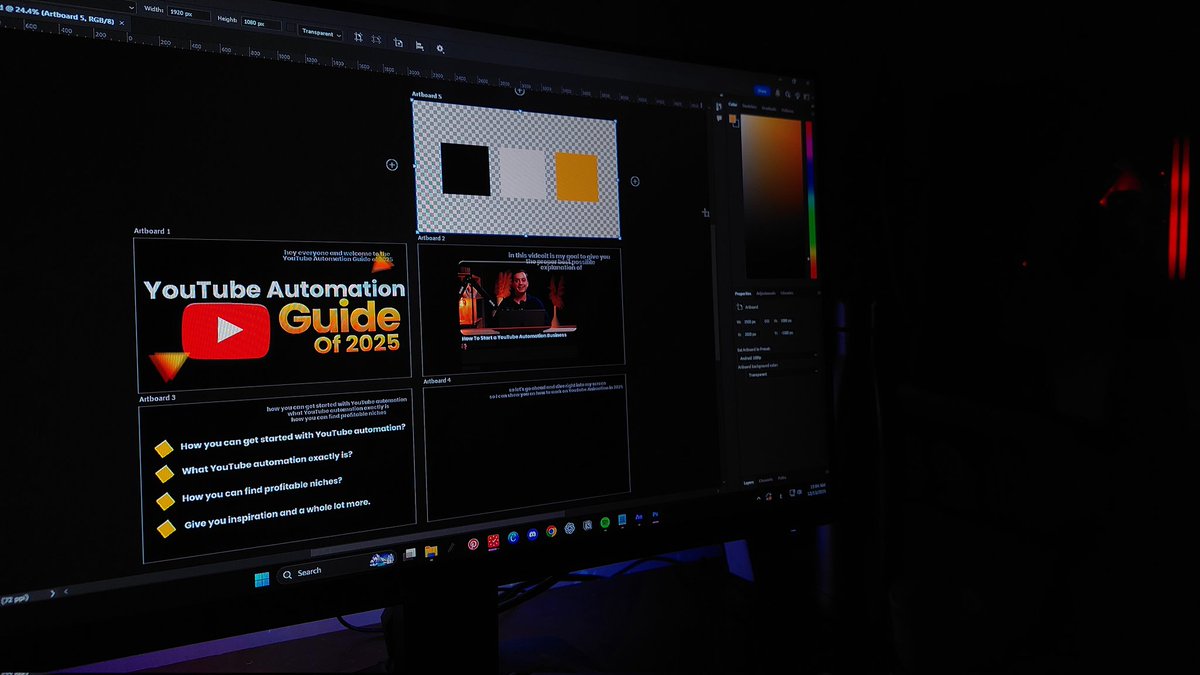Click 'How you can get started with YouTube automation?' text
1200x675 pixels.
pos(293,438)
